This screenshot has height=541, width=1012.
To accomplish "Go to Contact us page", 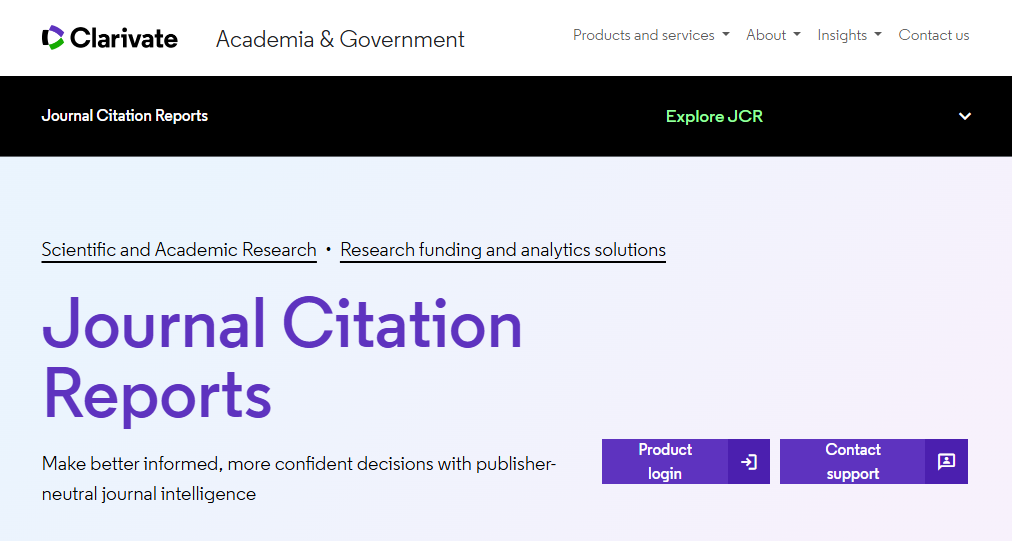I will click(934, 35).
